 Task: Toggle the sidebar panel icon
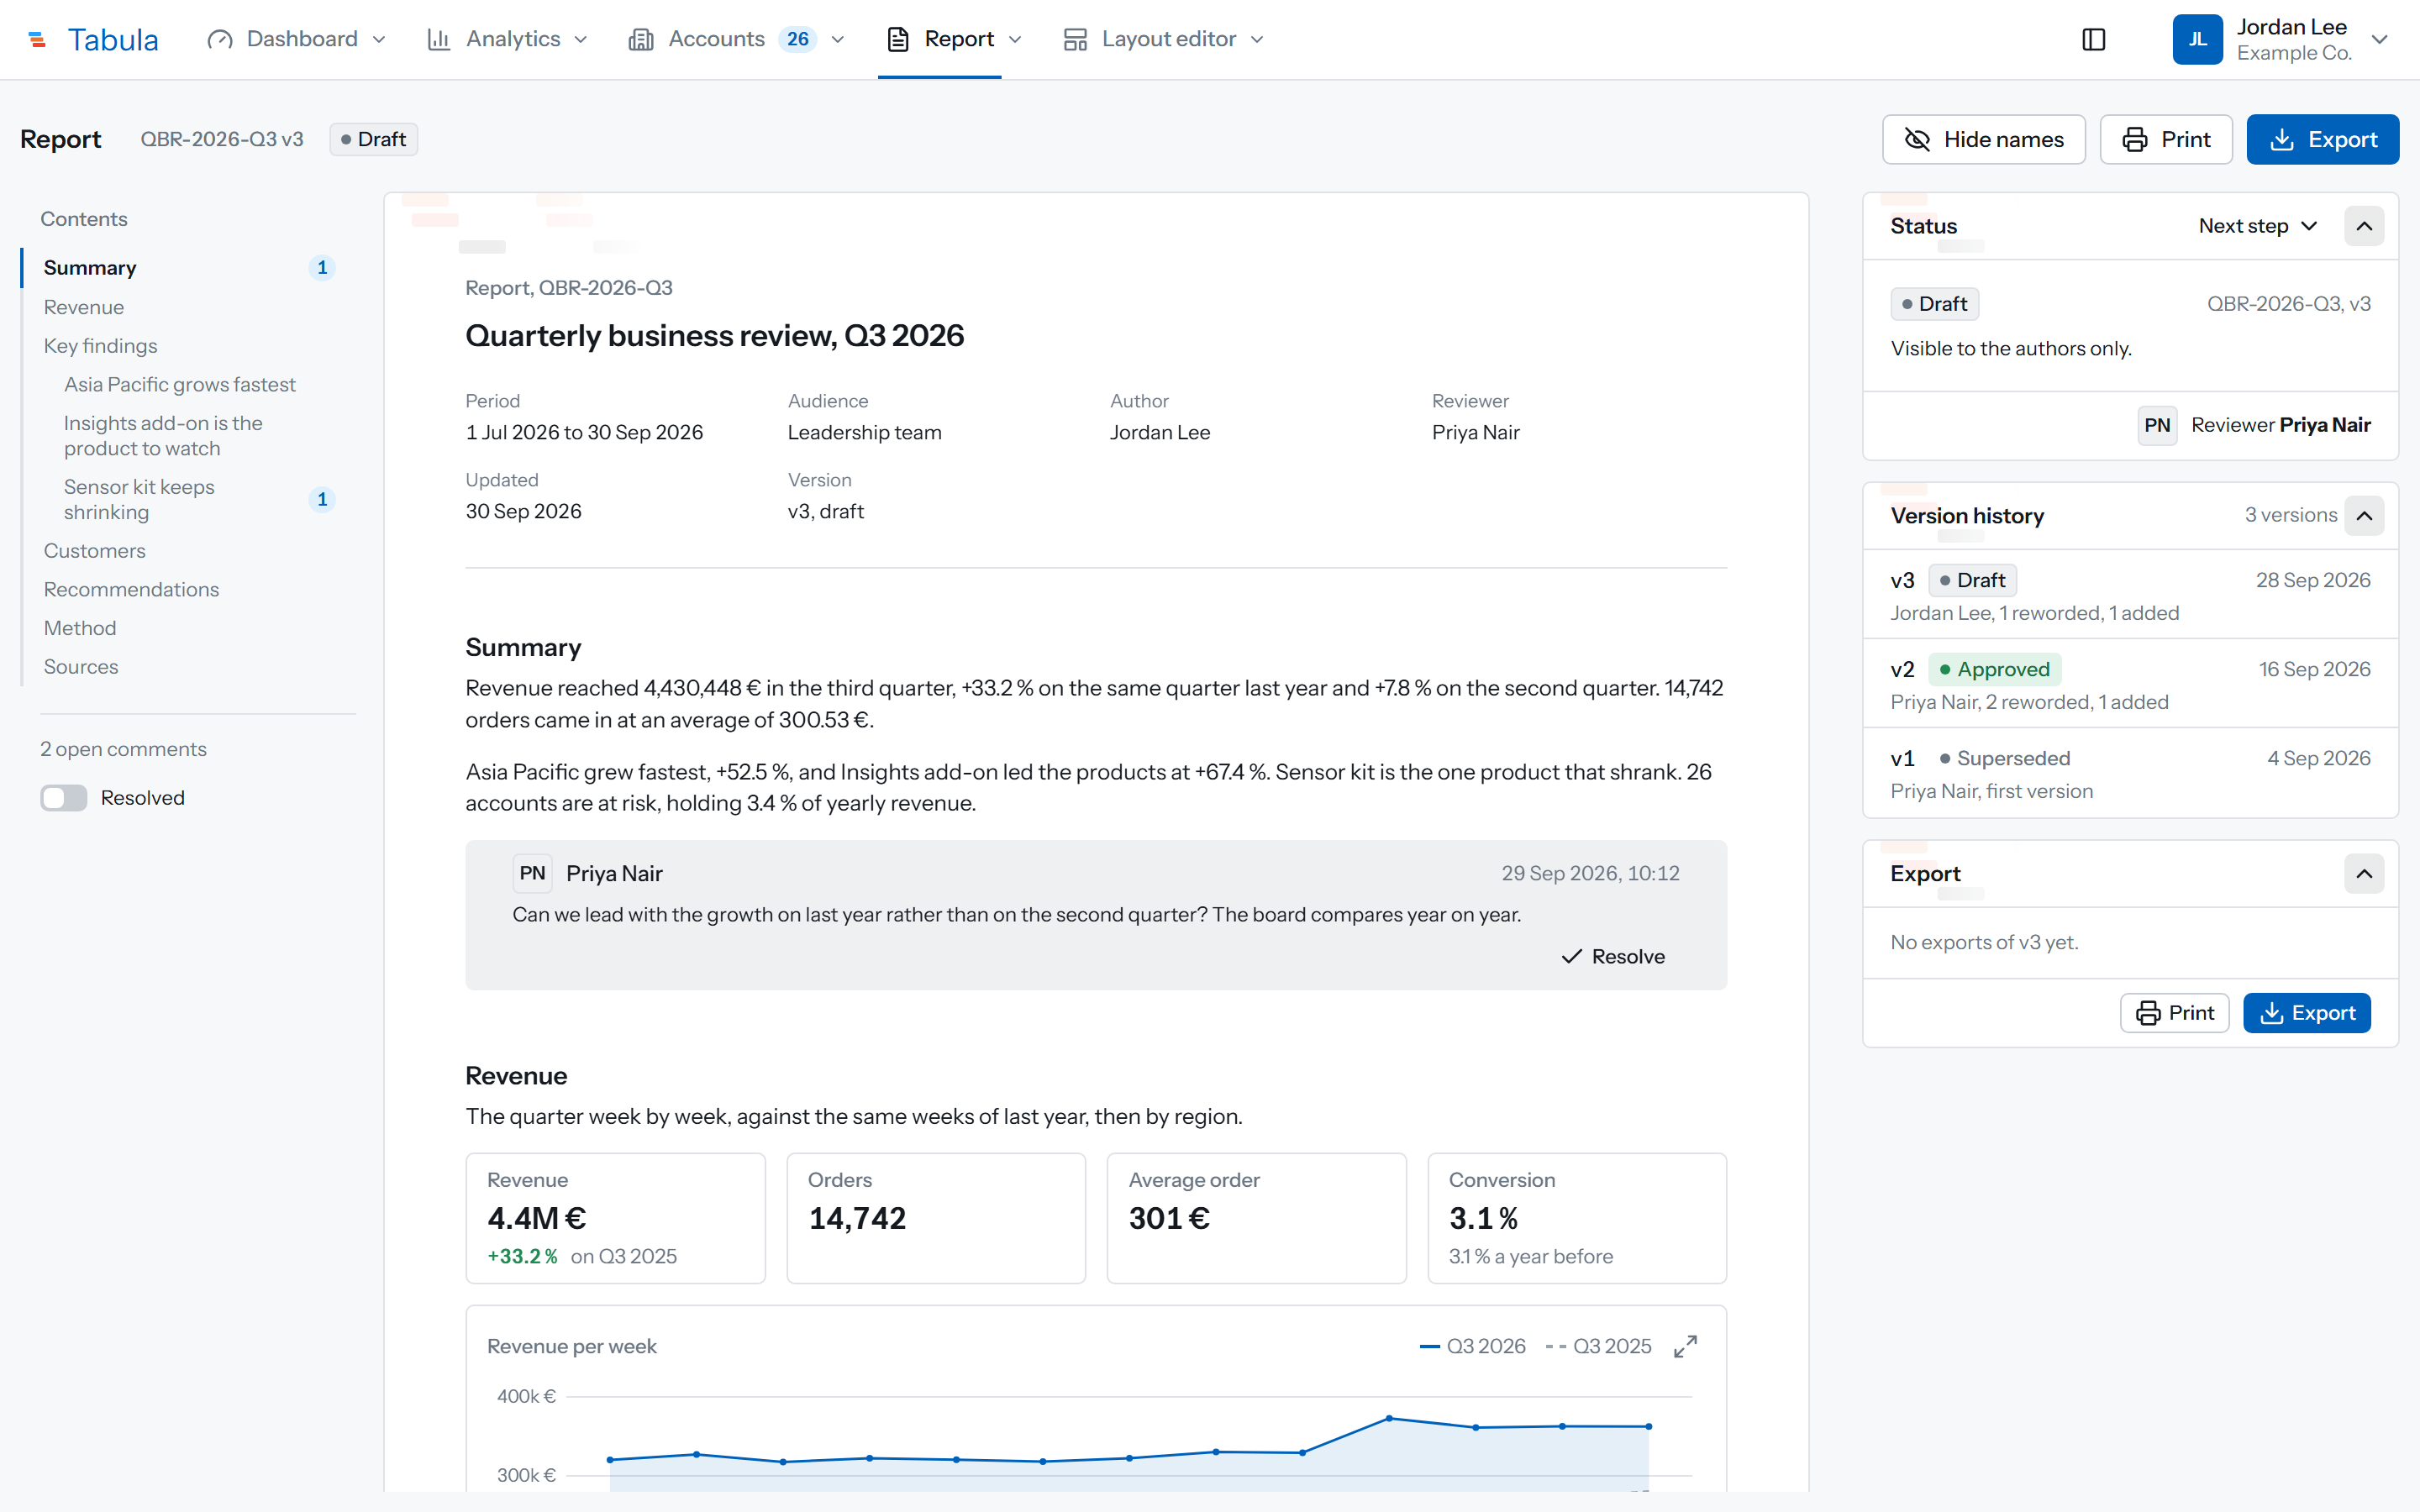coord(2093,39)
